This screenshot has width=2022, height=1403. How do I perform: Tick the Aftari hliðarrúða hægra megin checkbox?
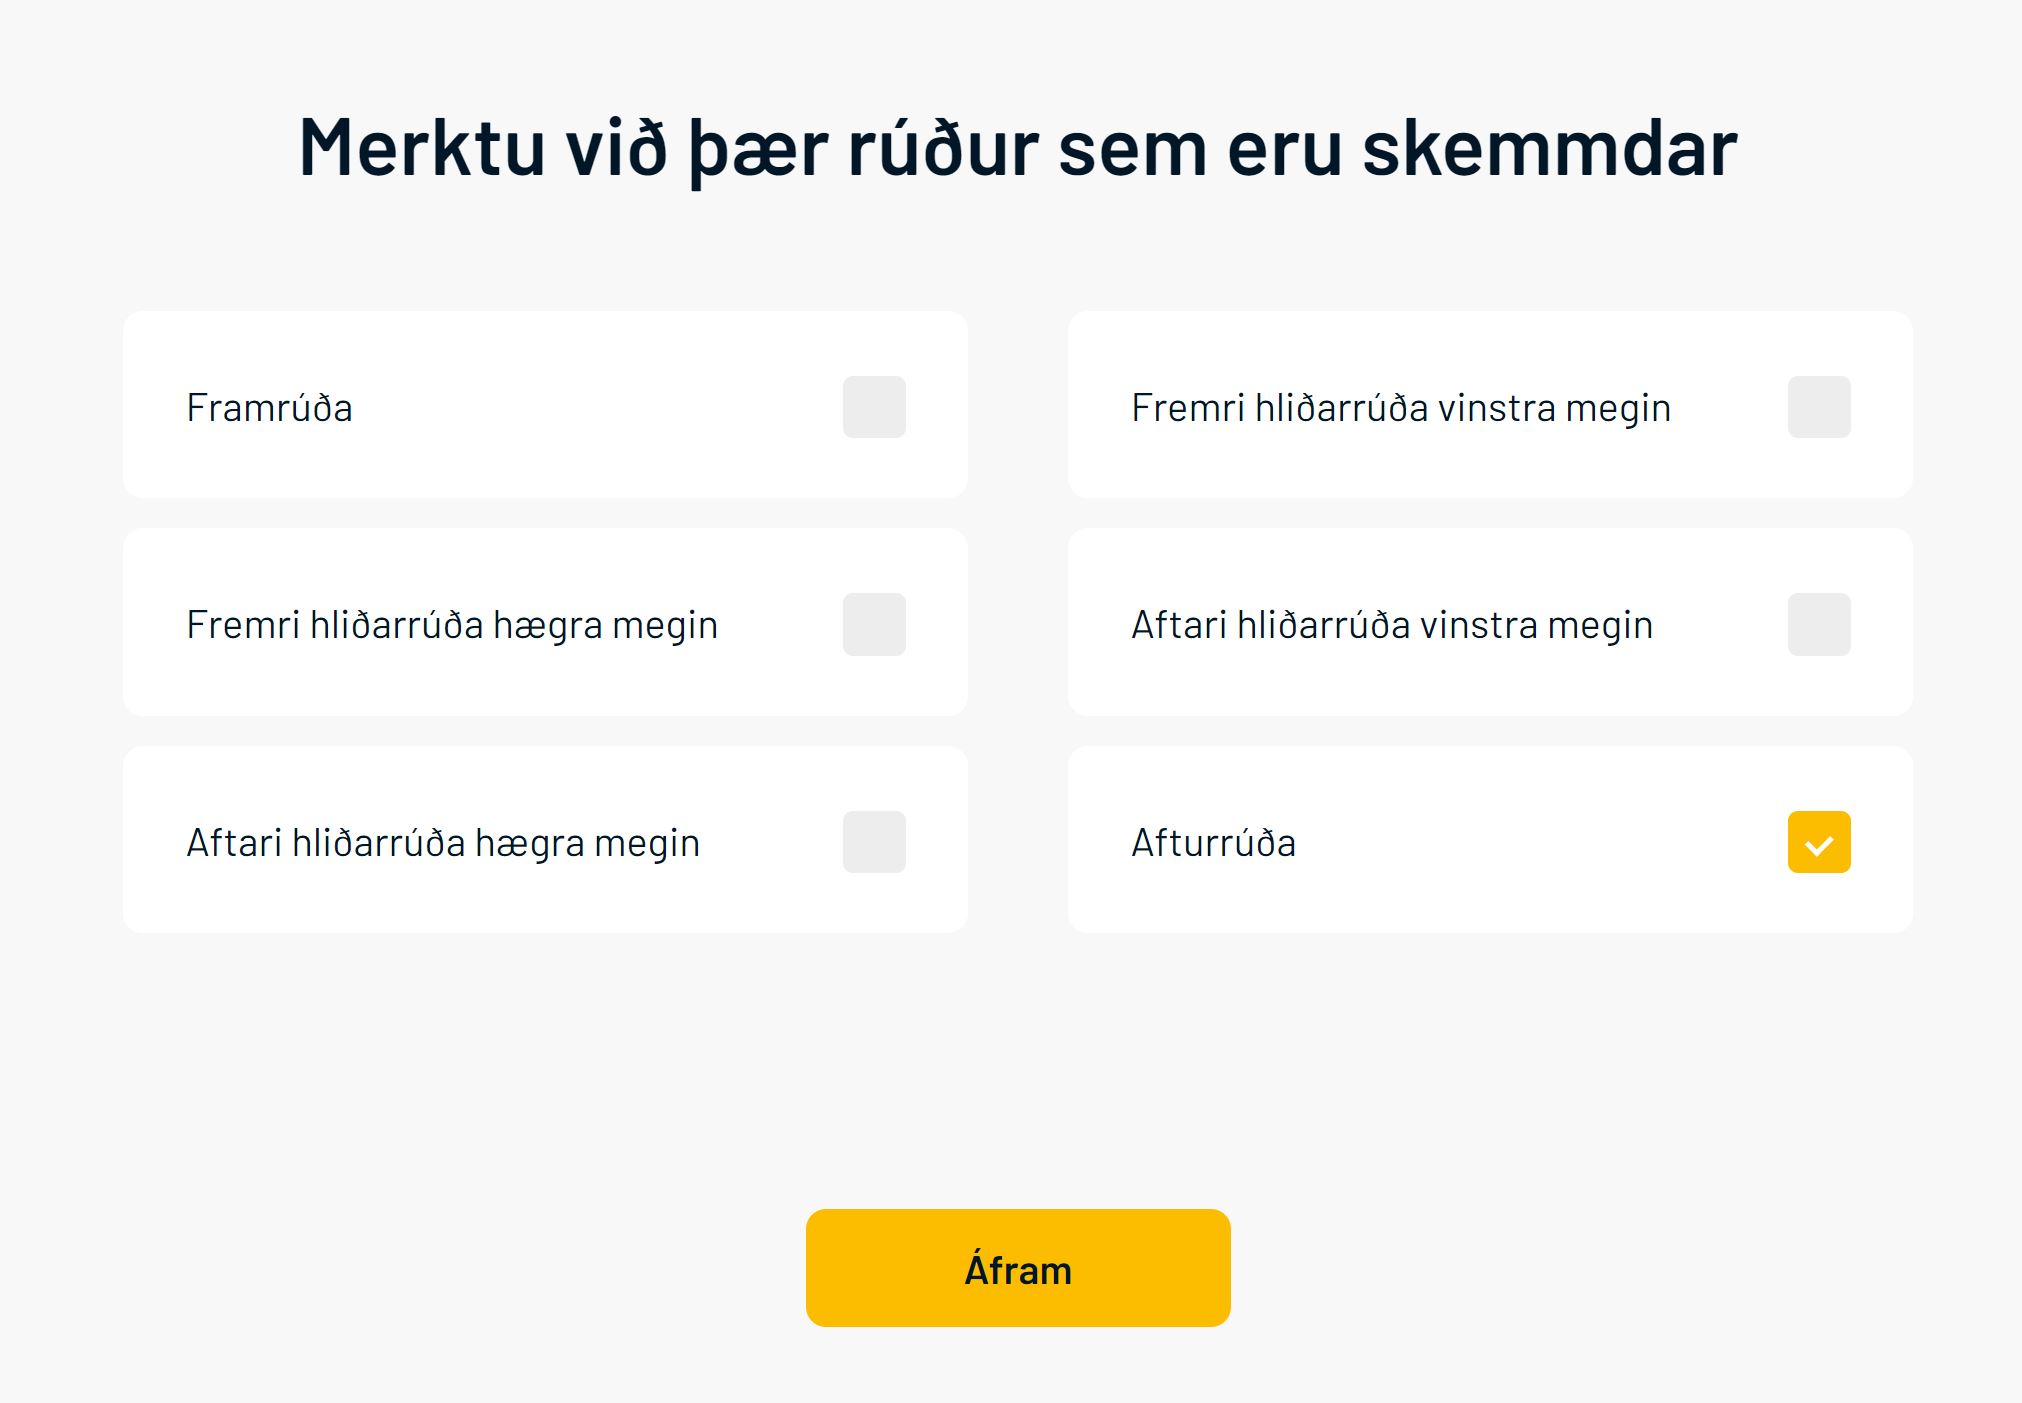pos(874,842)
